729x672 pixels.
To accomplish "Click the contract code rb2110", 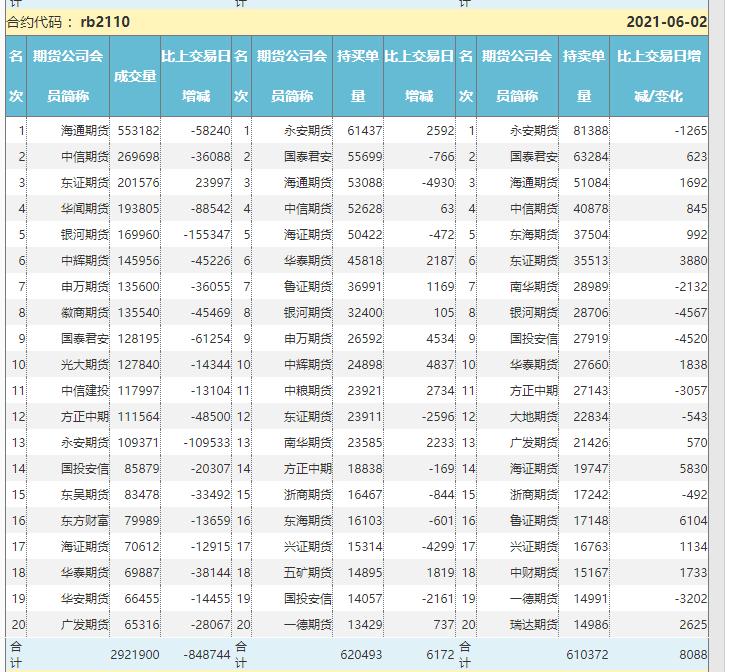I will [x=105, y=22].
